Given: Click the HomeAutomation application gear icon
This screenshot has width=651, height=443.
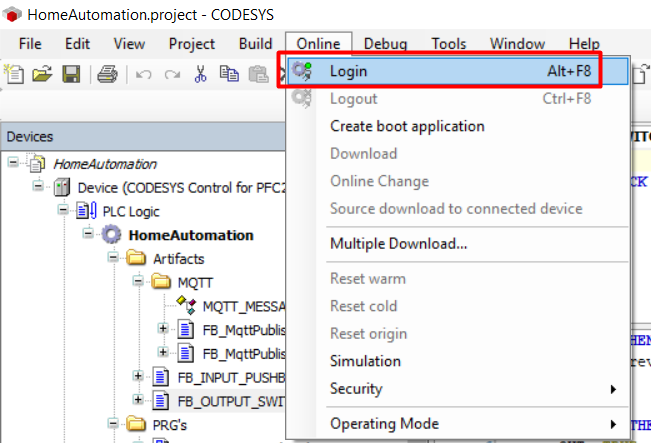Looking at the screenshot, I should [112, 235].
